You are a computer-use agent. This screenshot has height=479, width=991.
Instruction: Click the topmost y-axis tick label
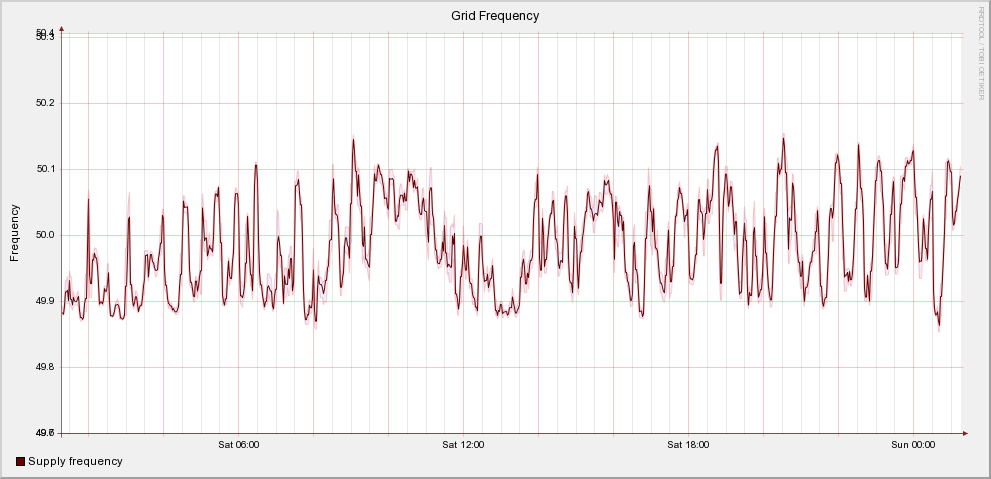[45, 35]
